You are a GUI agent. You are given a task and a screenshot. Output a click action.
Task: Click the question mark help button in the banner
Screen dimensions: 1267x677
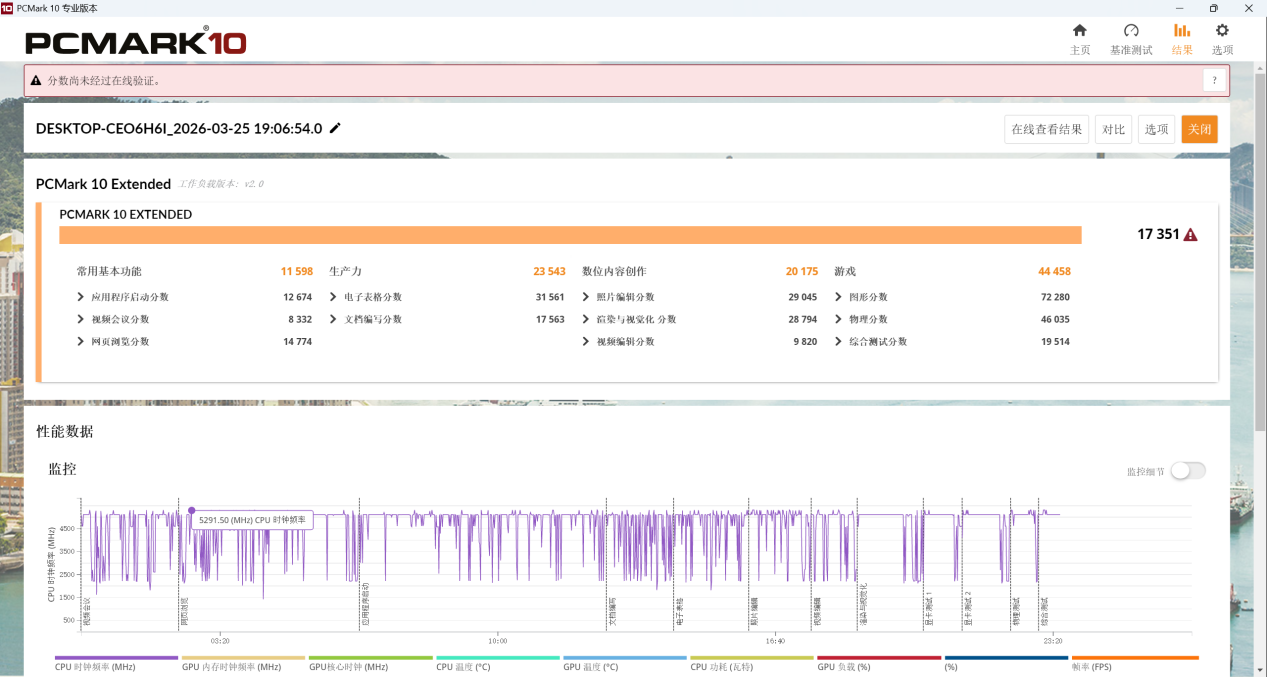[x=1214, y=81]
